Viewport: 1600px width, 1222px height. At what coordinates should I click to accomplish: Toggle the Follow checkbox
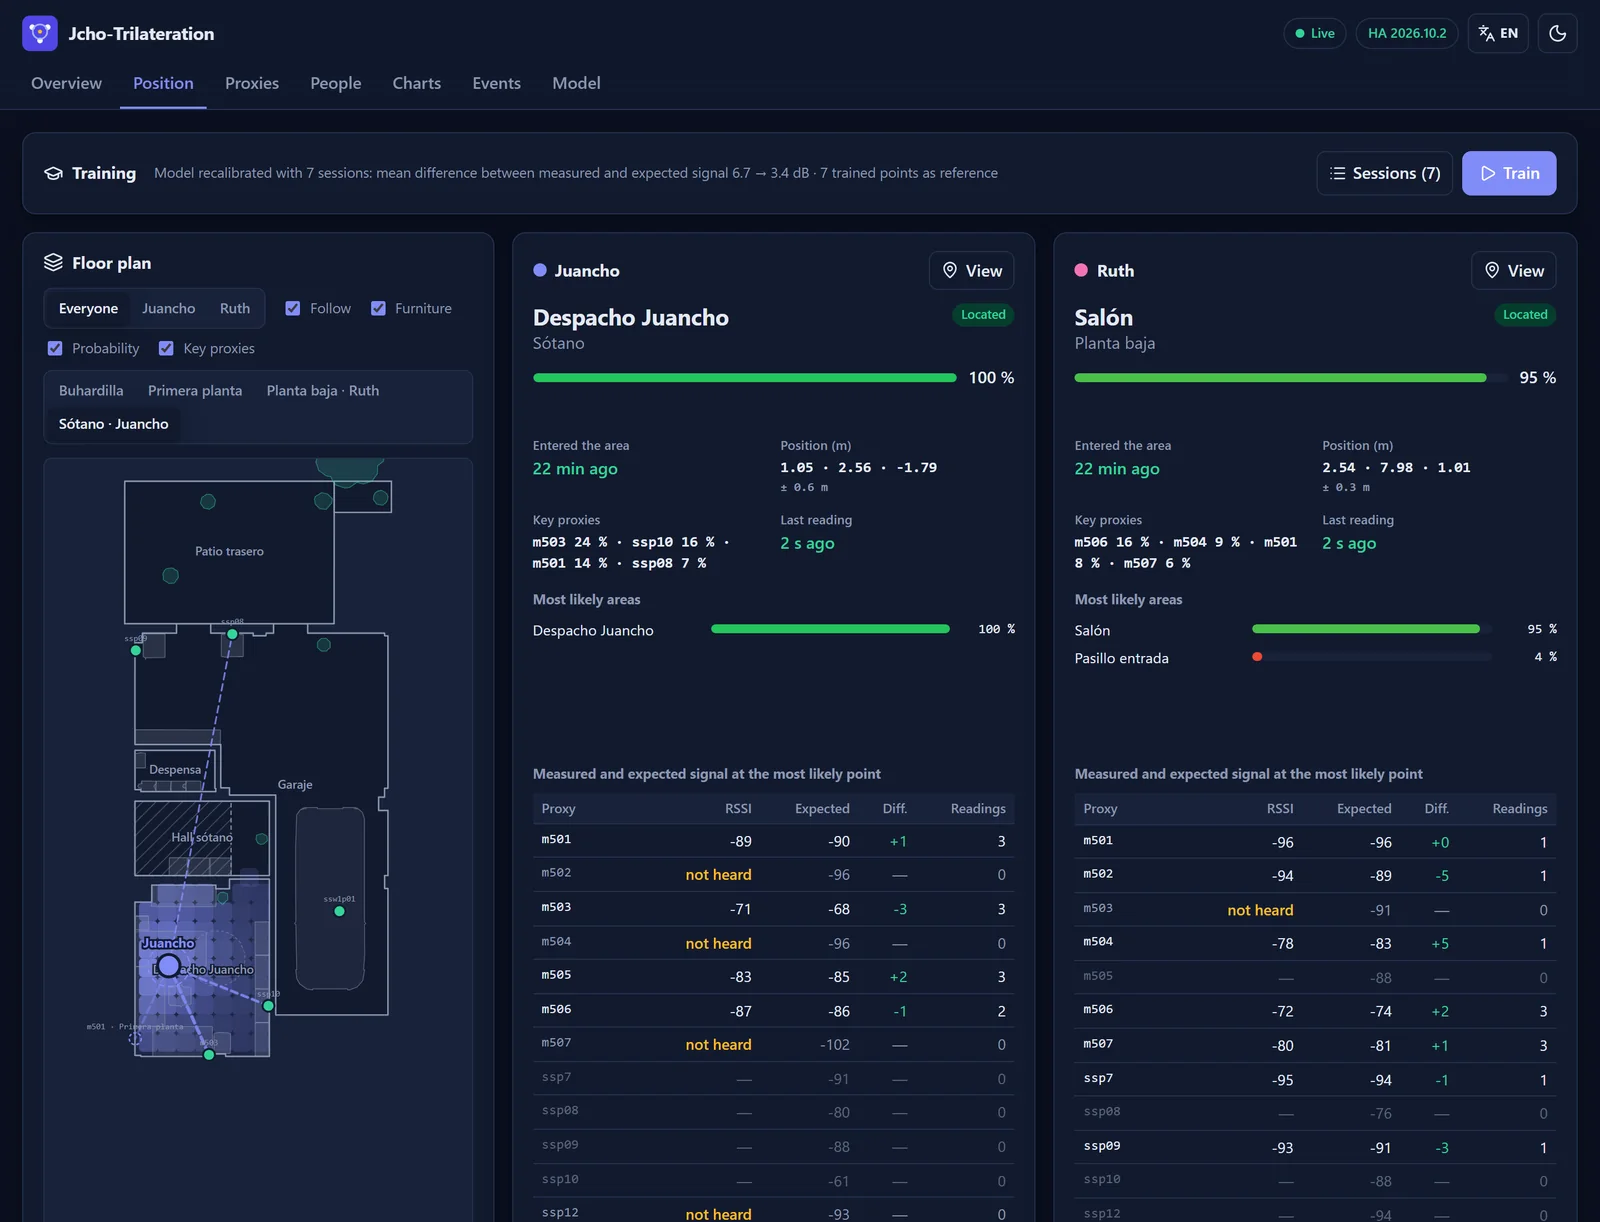coord(293,308)
